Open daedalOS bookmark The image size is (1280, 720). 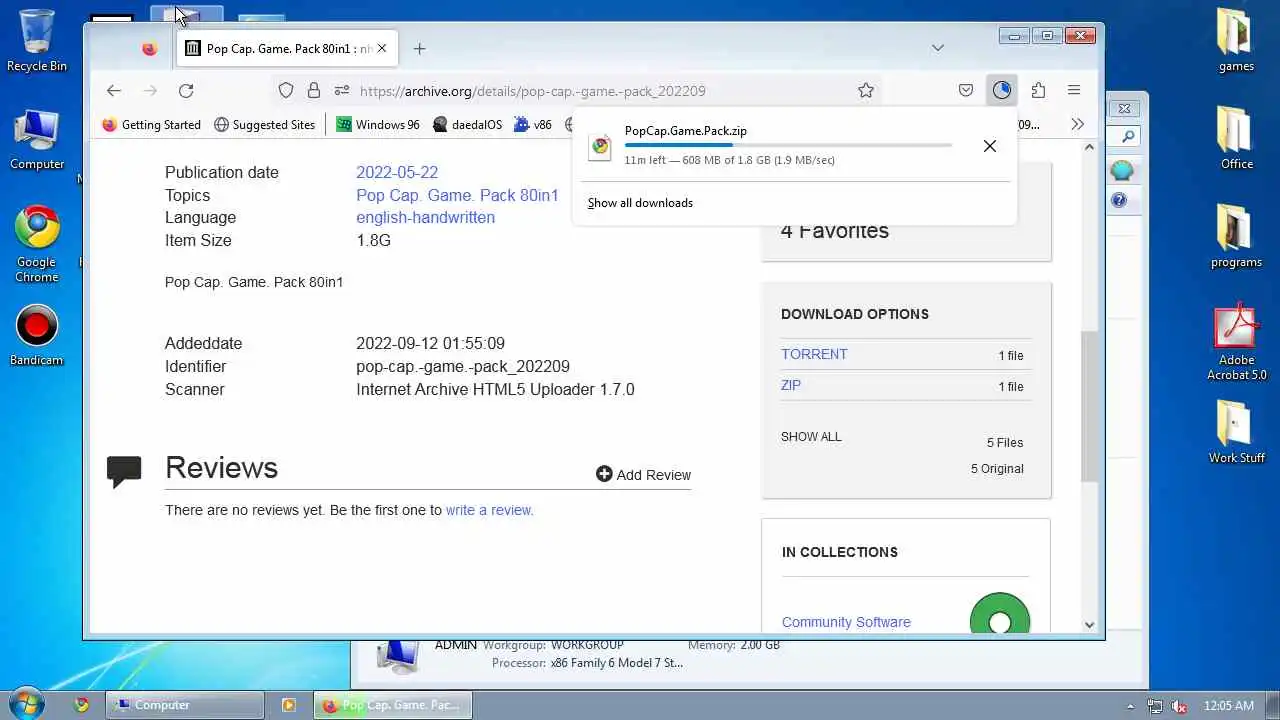click(x=468, y=125)
